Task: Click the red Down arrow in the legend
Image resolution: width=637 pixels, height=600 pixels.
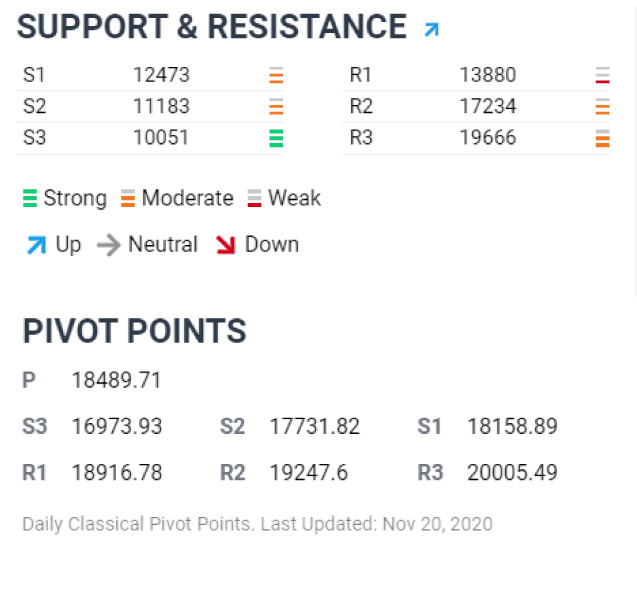Action: (x=226, y=245)
